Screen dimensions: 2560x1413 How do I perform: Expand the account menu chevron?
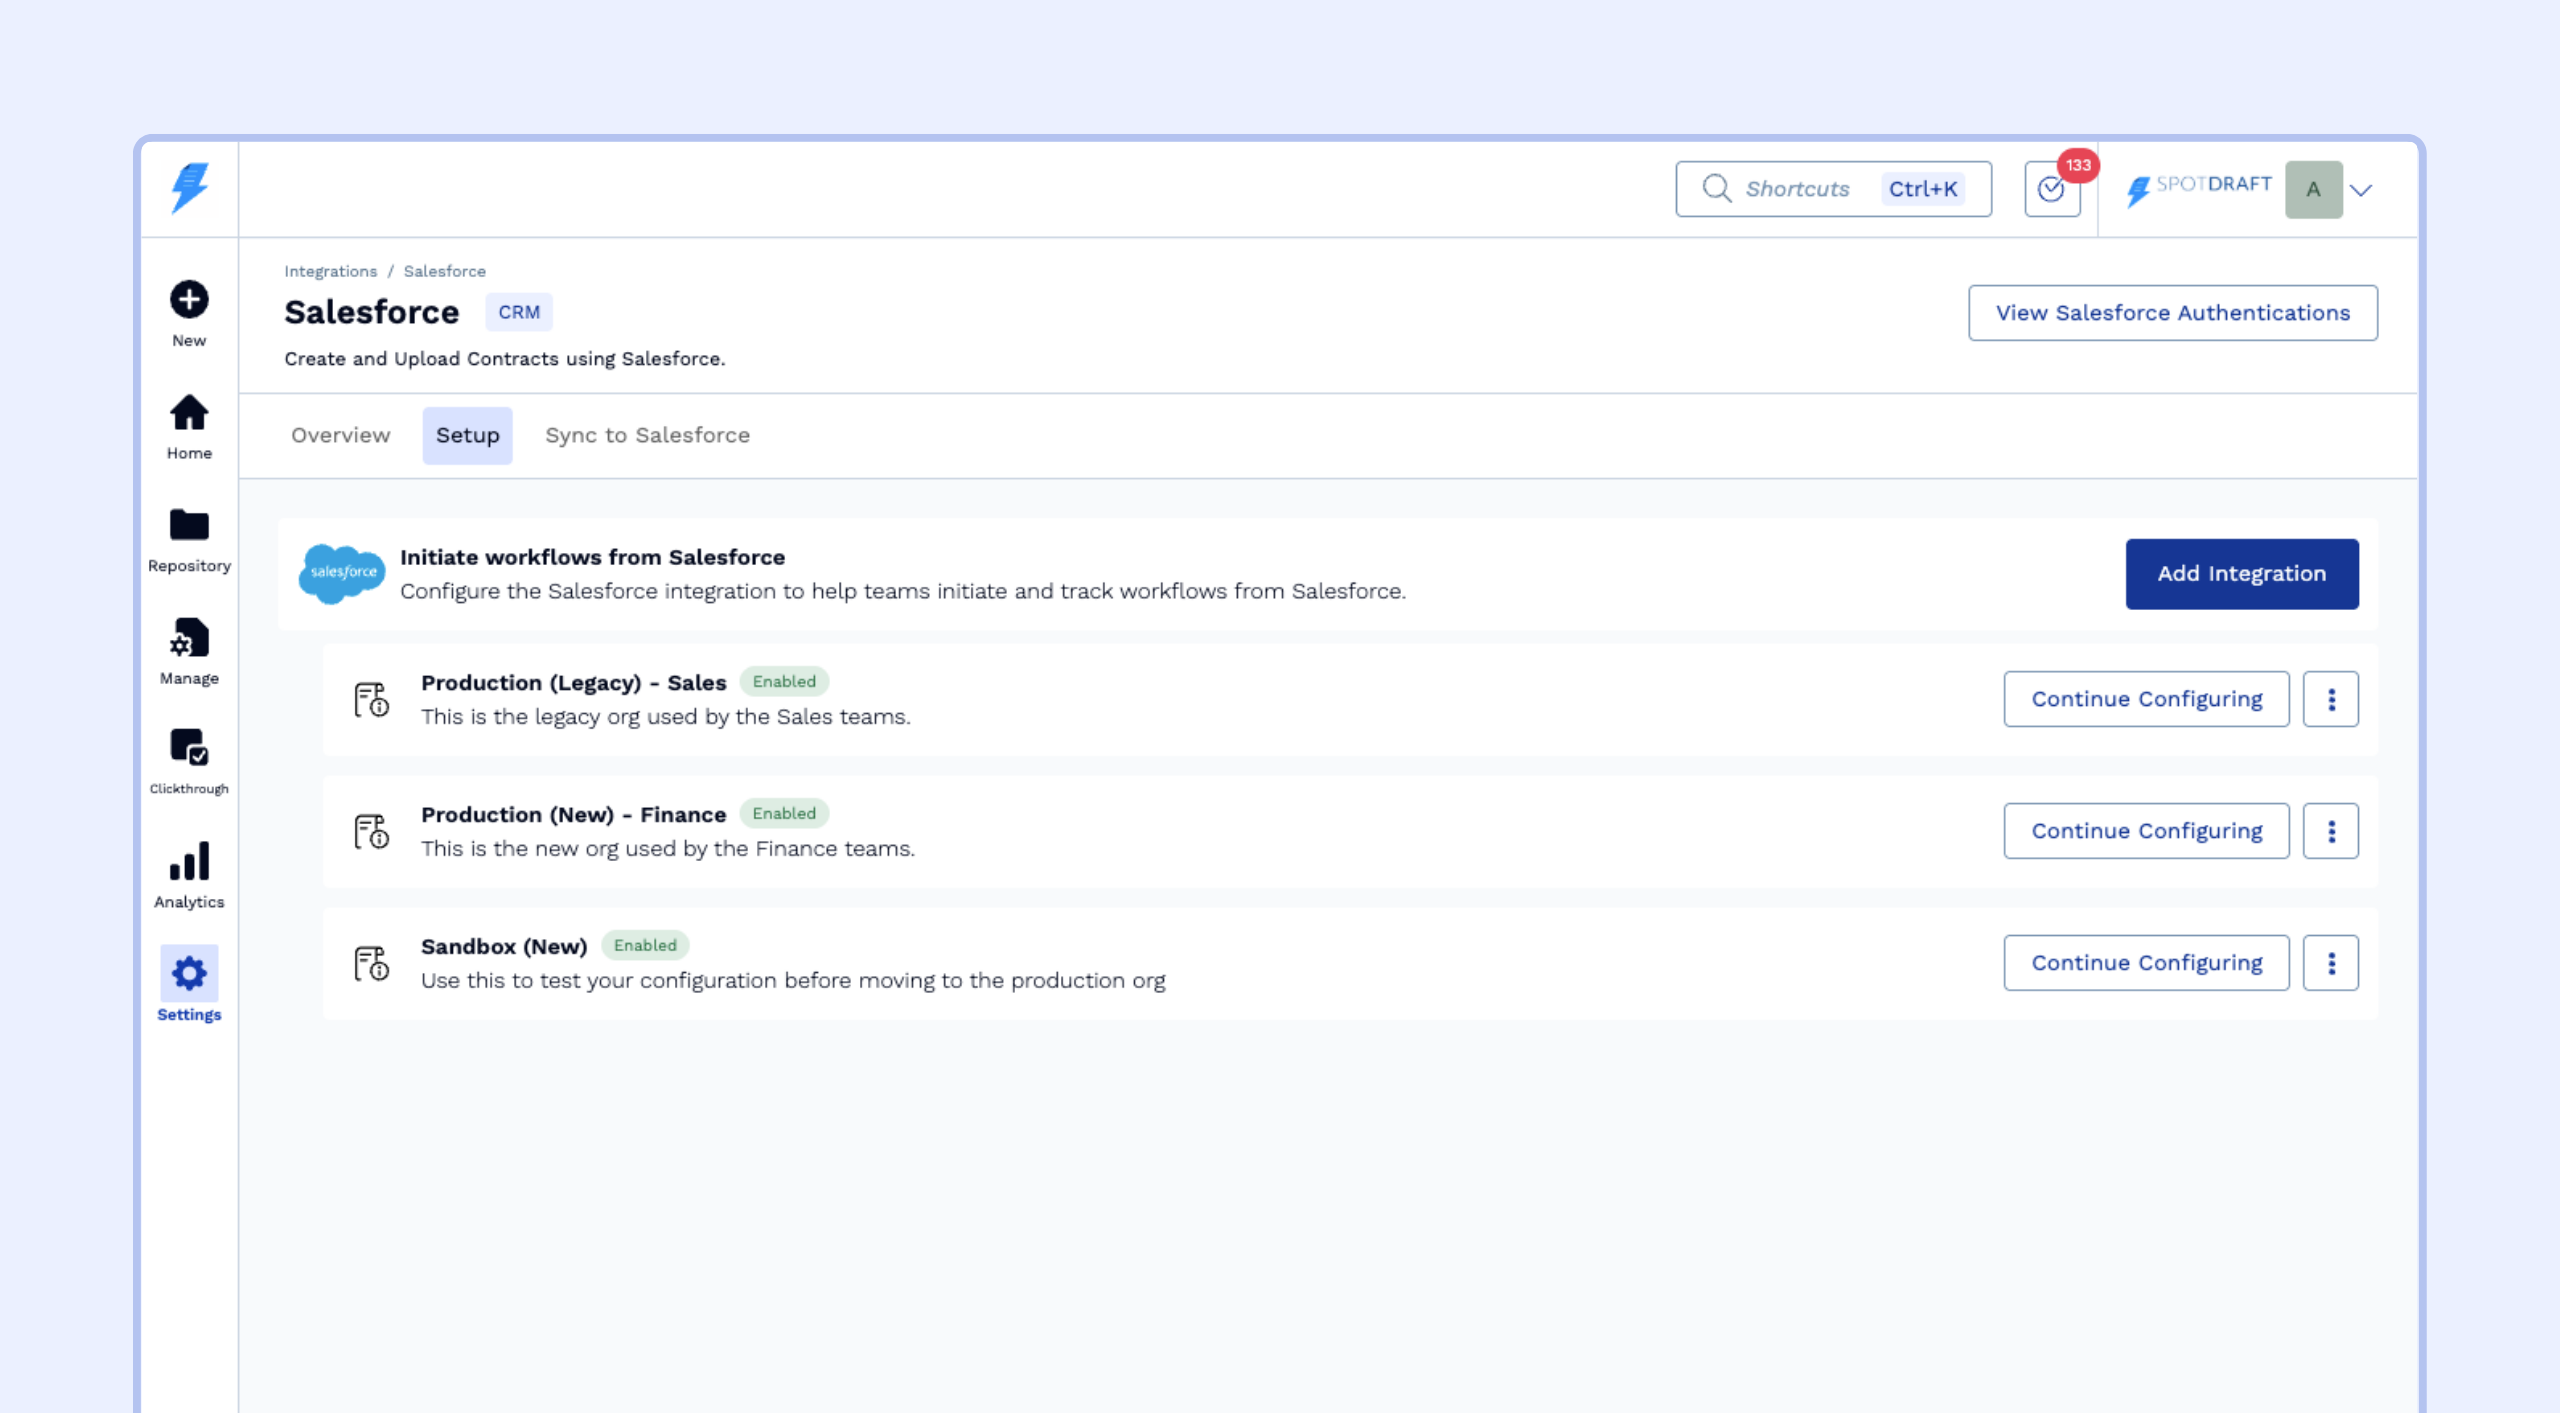(x=2361, y=190)
